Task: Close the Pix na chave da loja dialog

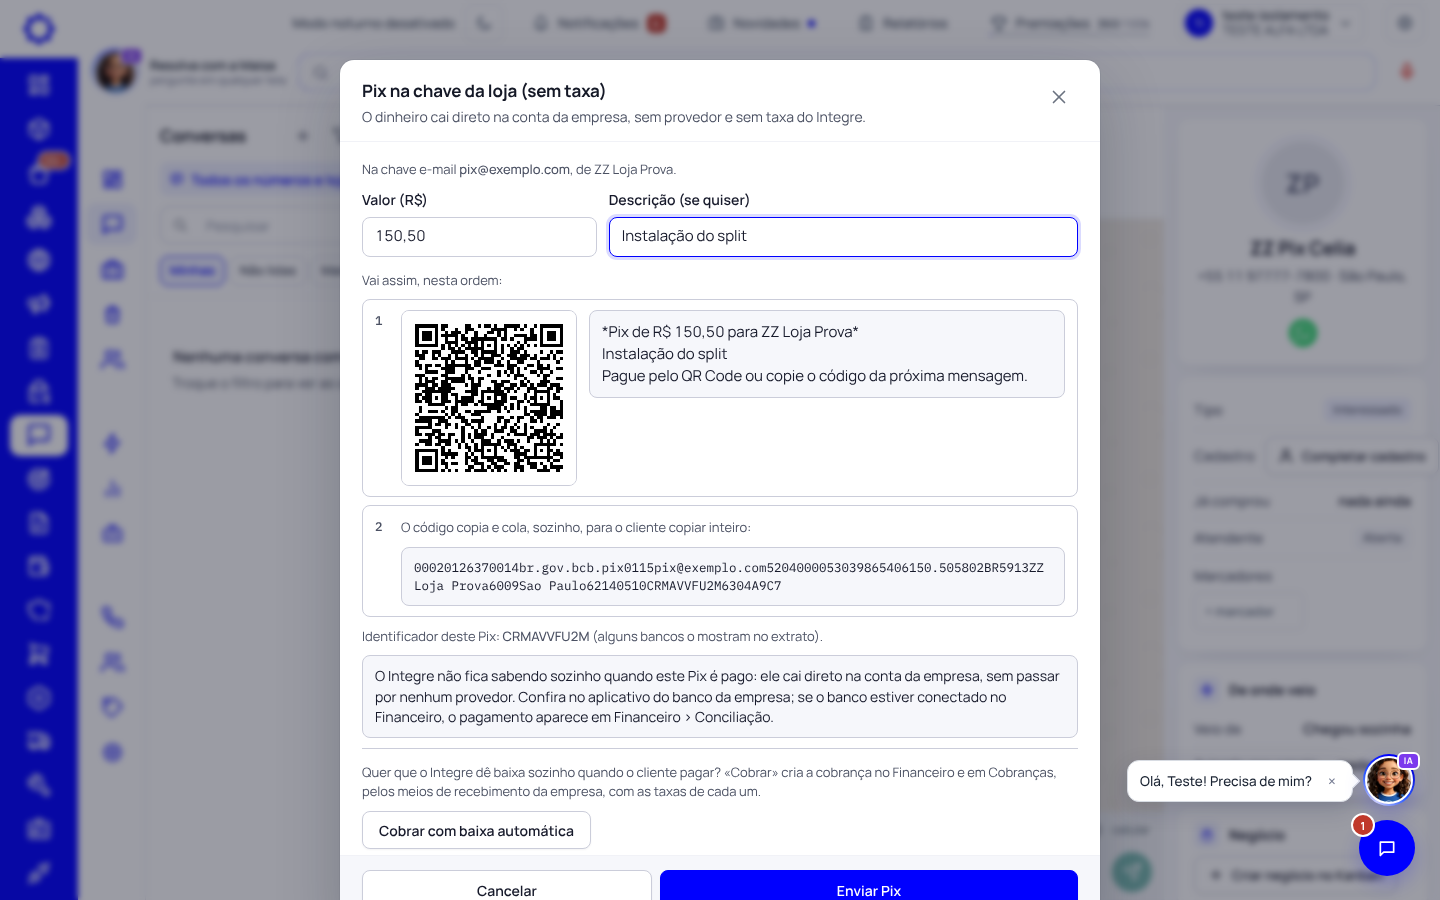Action: pos(1059,97)
